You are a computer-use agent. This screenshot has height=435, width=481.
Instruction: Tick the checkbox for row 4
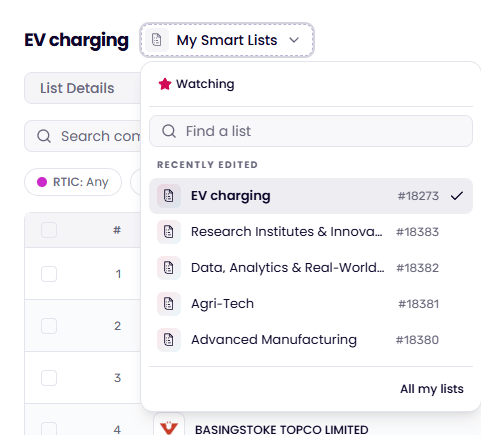[x=49, y=429]
